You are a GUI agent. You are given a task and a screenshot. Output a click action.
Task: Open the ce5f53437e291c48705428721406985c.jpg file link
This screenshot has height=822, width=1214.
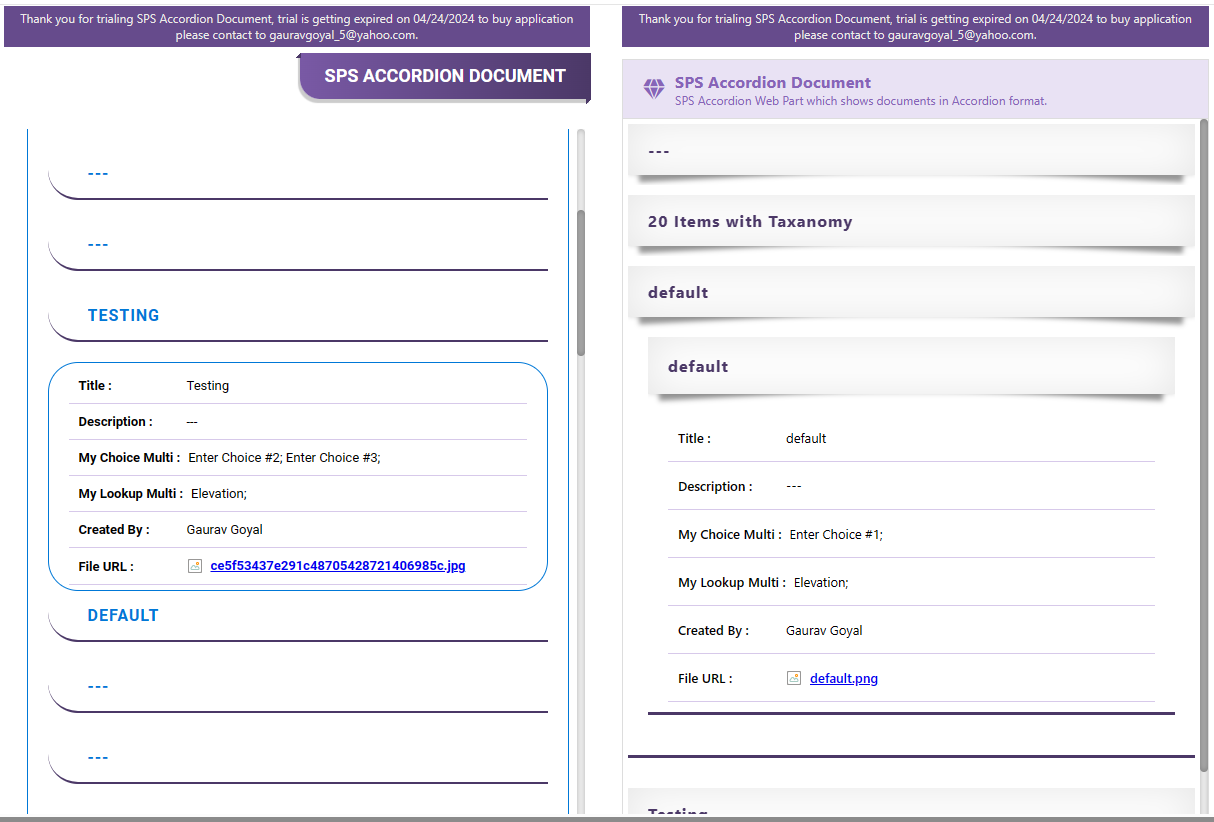(337, 566)
